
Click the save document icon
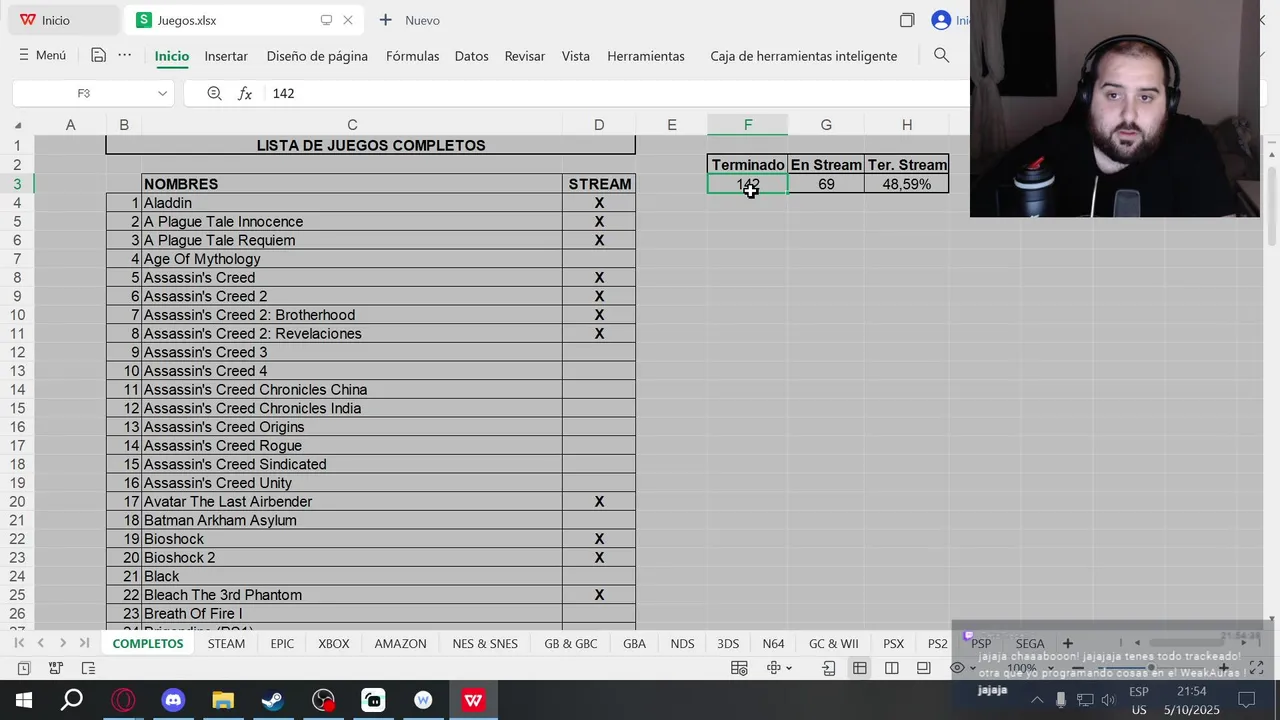tap(98, 56)
